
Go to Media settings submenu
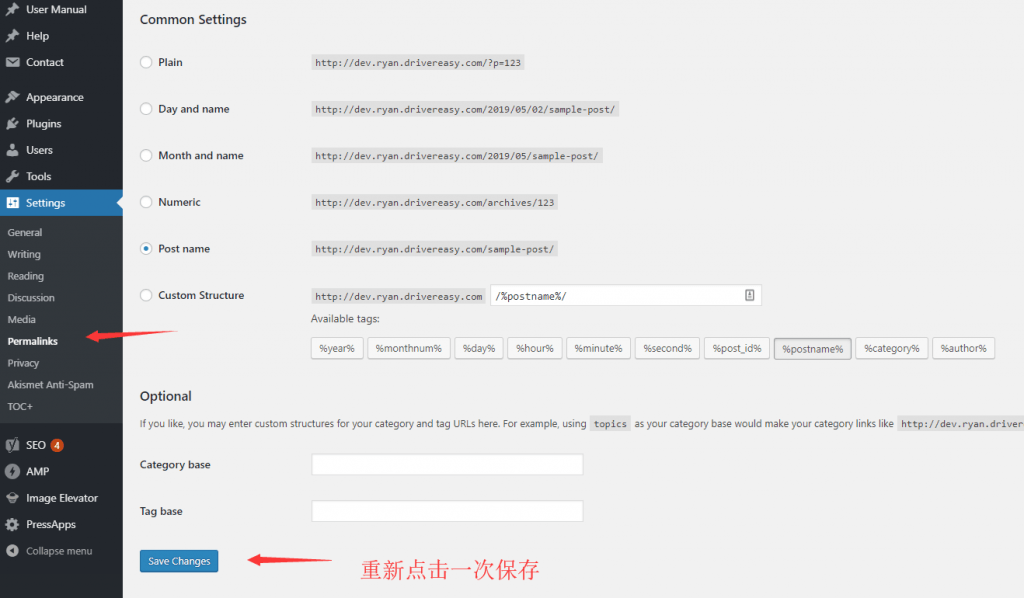[22, 319]
